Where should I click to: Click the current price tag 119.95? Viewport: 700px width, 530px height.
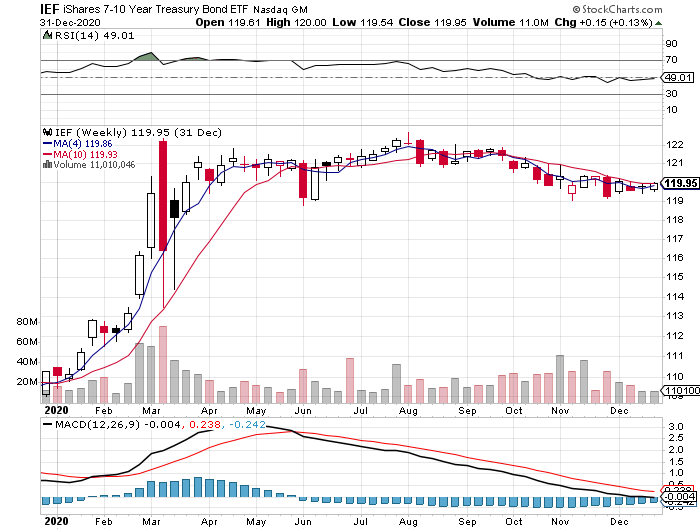681,183
